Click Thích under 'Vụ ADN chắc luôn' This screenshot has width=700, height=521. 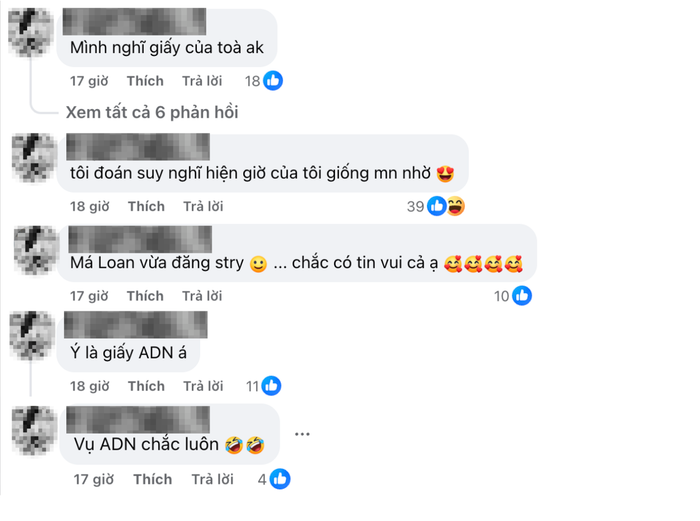point(153,479)
